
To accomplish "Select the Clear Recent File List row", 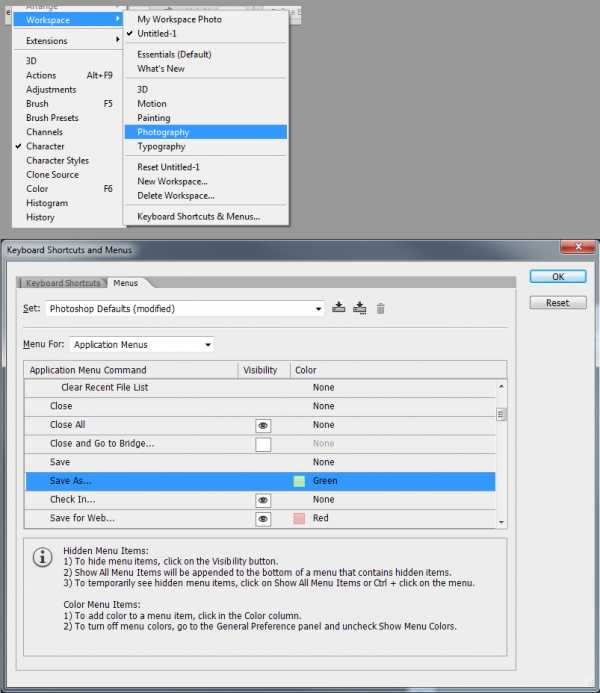I will click(x=105, y=387).
